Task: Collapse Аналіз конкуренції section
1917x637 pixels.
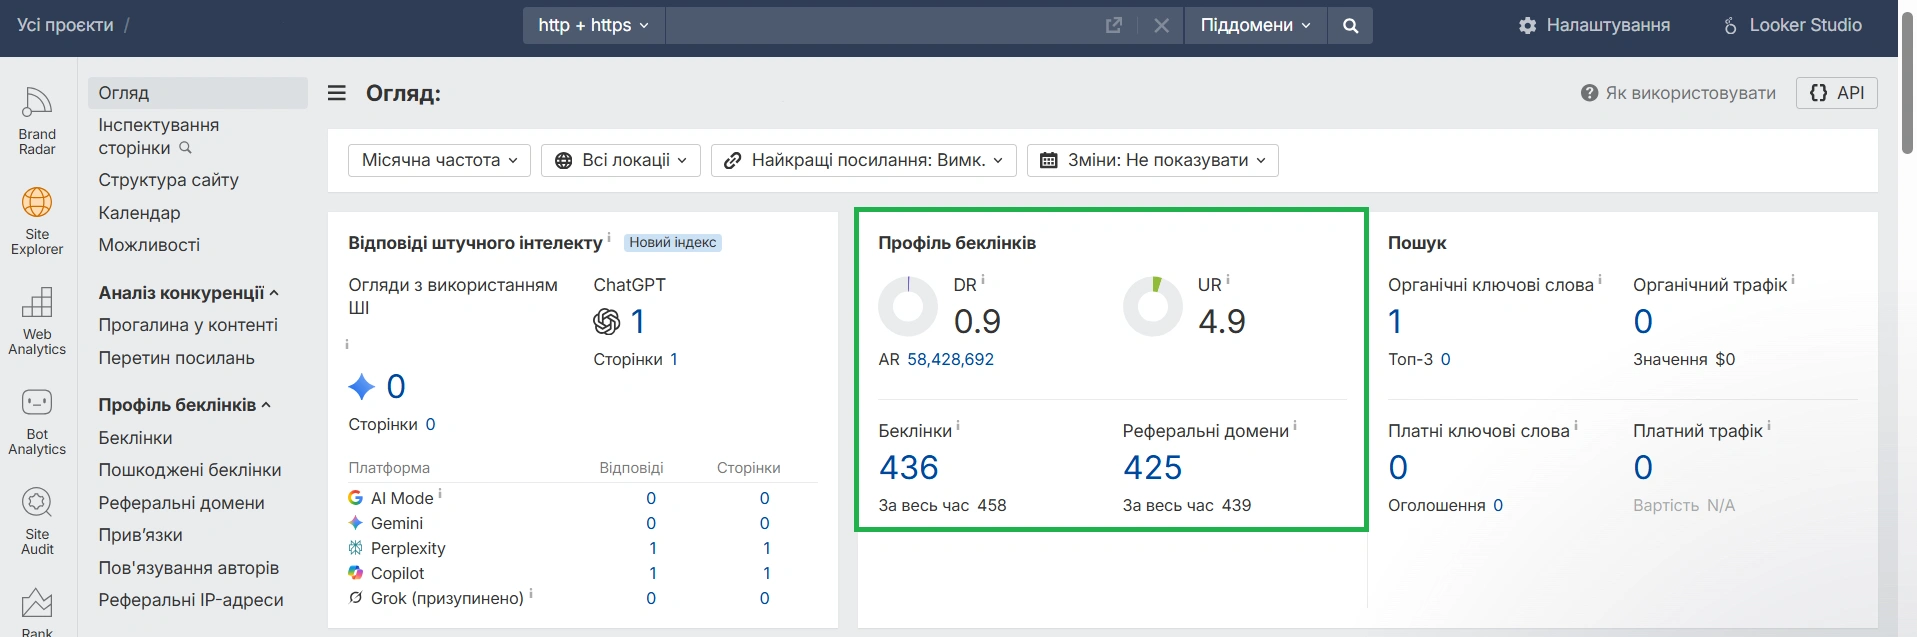Action: pyautogui.click(x=188, y=293)
